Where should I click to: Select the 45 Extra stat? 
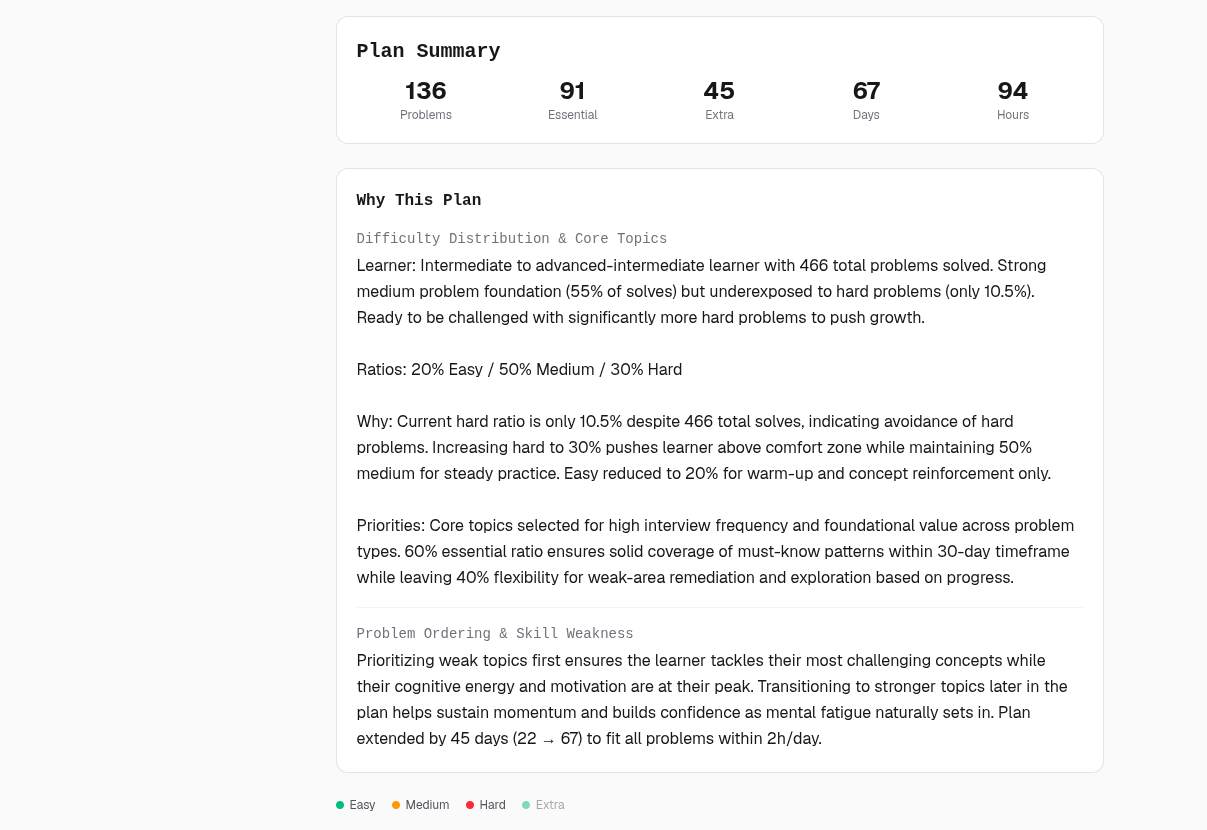click(x=719, y=100)
